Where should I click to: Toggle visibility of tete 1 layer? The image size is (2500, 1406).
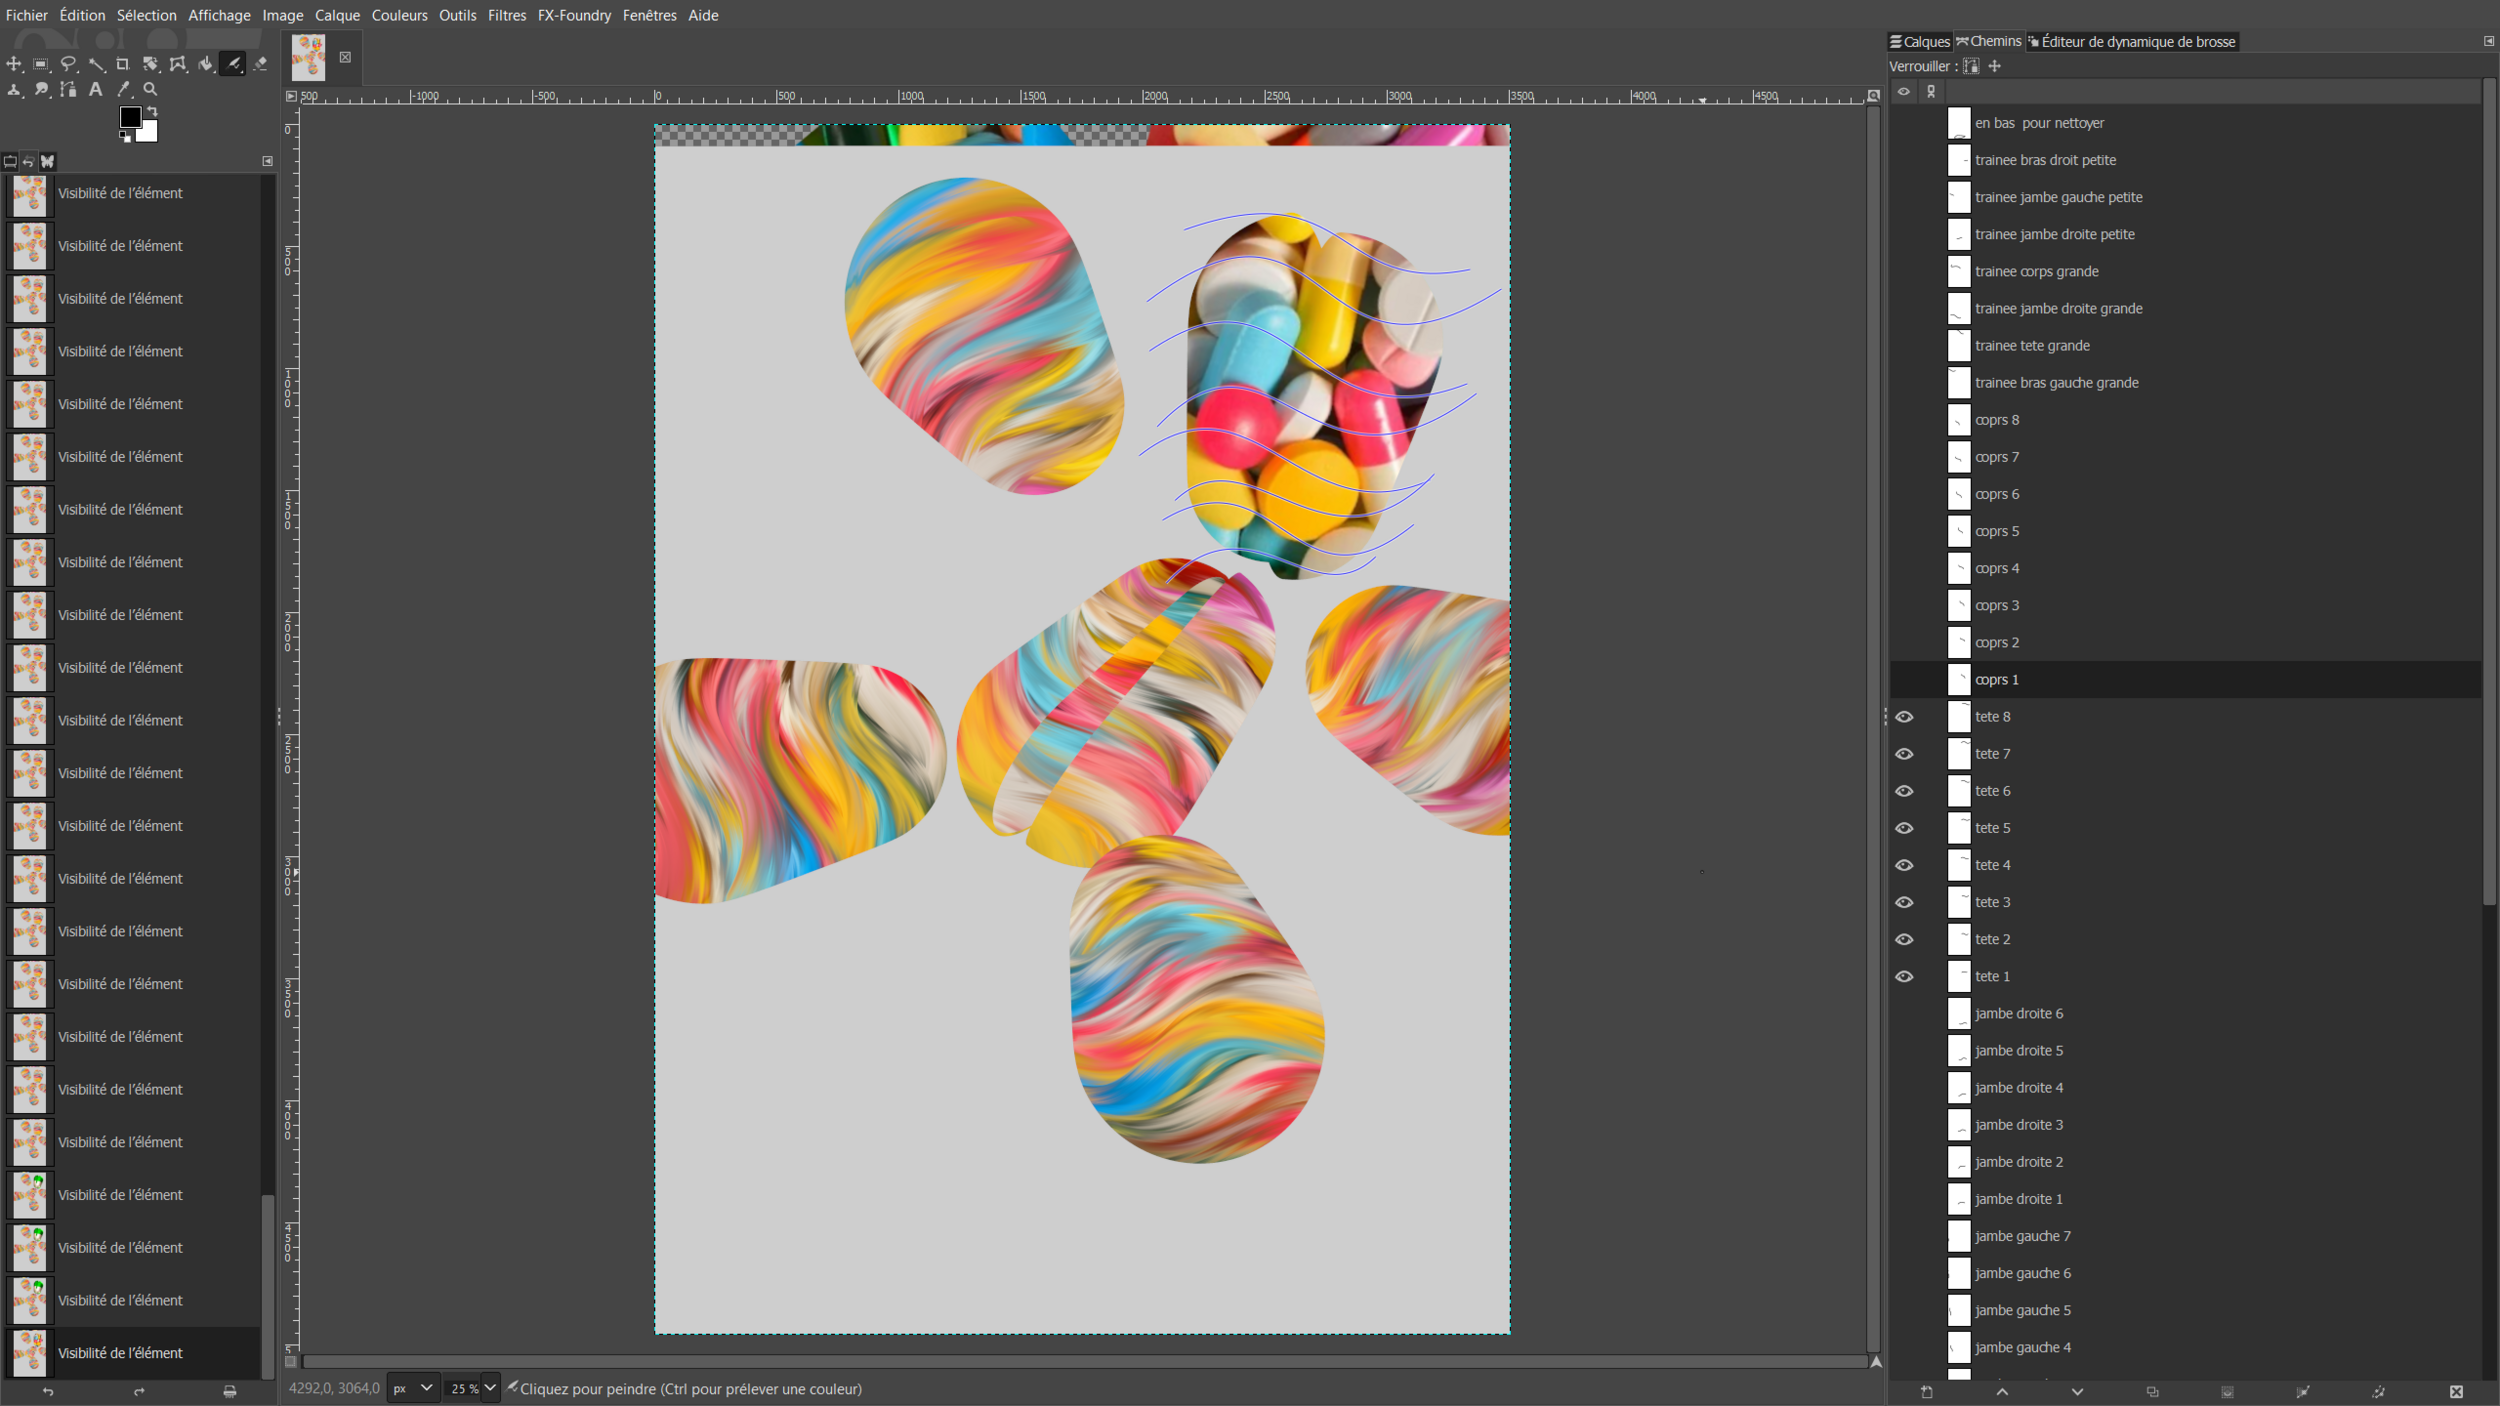[1905, 976]
